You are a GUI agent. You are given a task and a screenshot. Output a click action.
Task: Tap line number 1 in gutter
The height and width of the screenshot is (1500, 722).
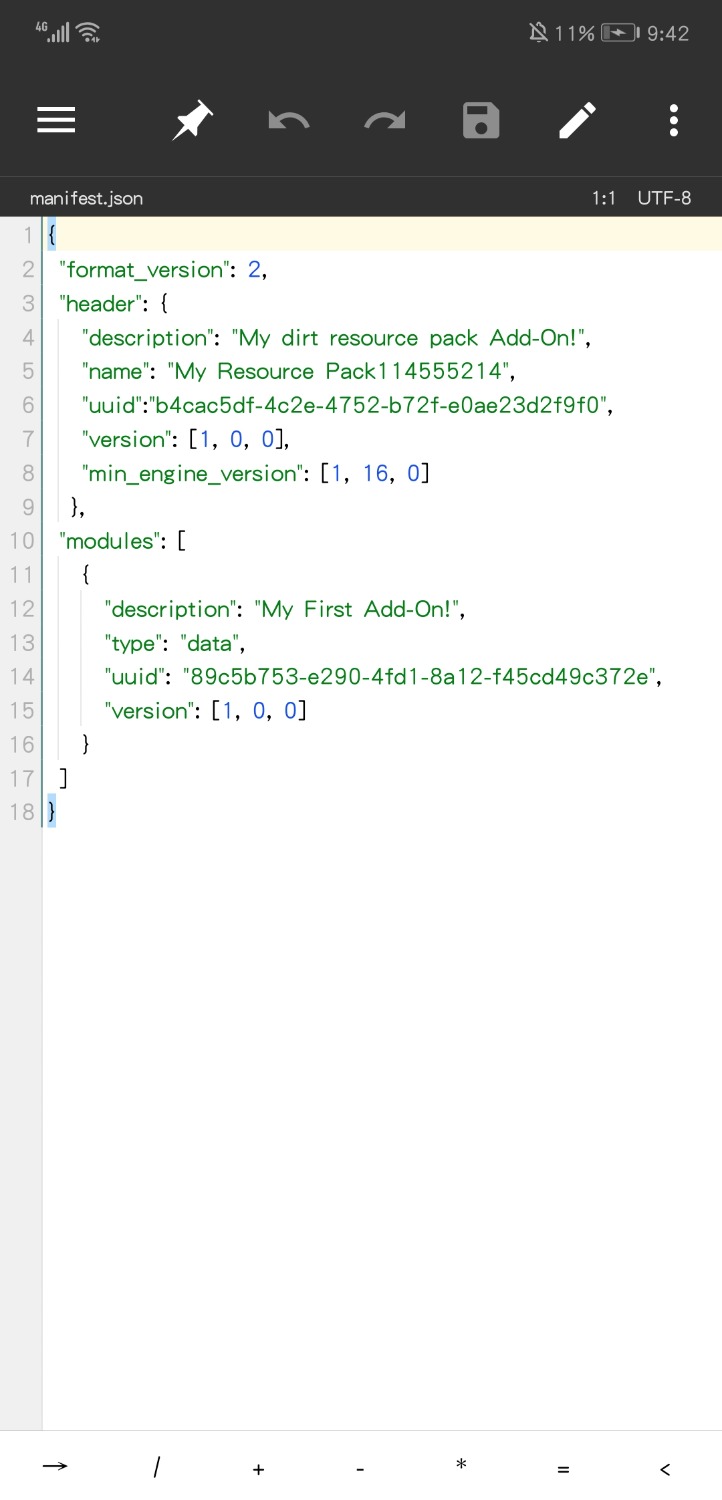click(x=27, y=236)
